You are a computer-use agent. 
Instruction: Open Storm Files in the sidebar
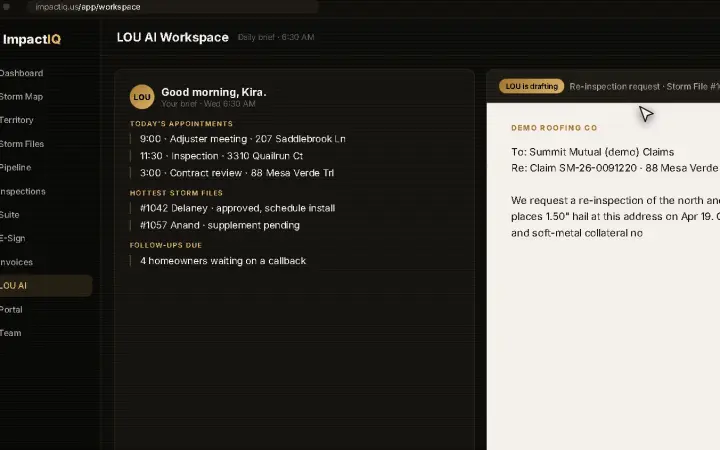pyautogui.click(x=22, y=144)
